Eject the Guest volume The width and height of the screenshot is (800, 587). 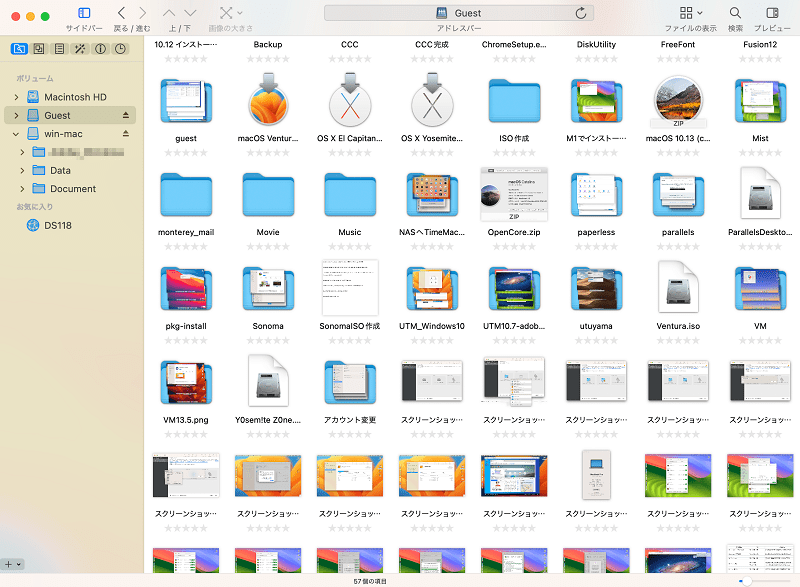126,115
